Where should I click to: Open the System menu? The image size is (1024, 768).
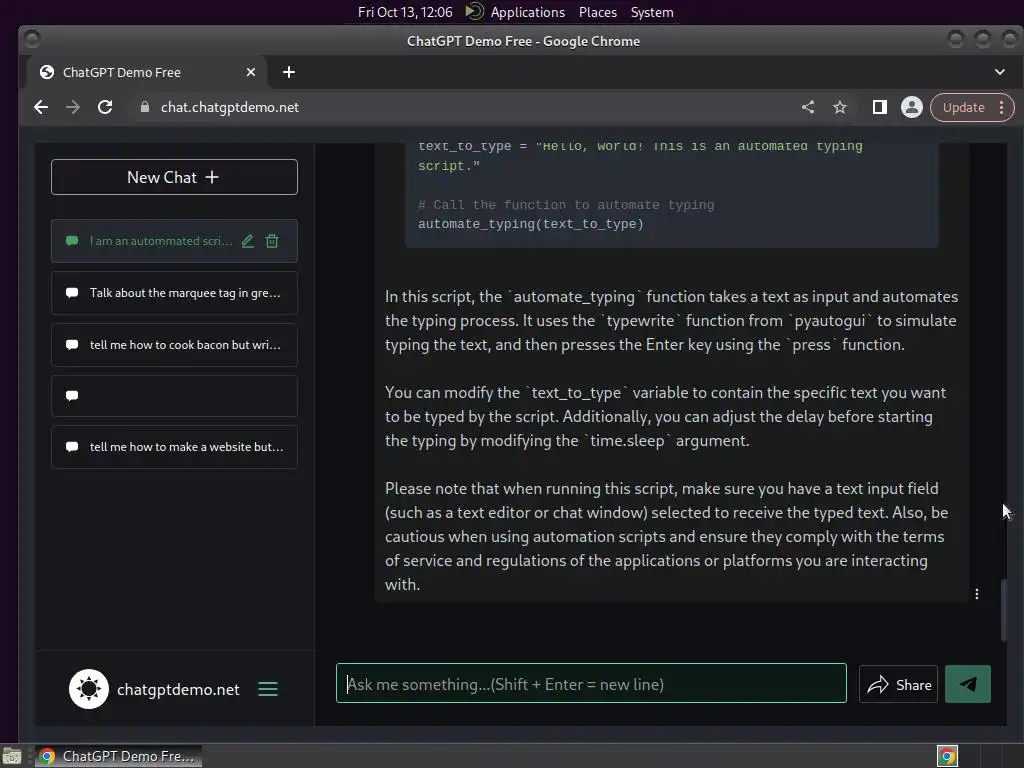coord(652,12)
